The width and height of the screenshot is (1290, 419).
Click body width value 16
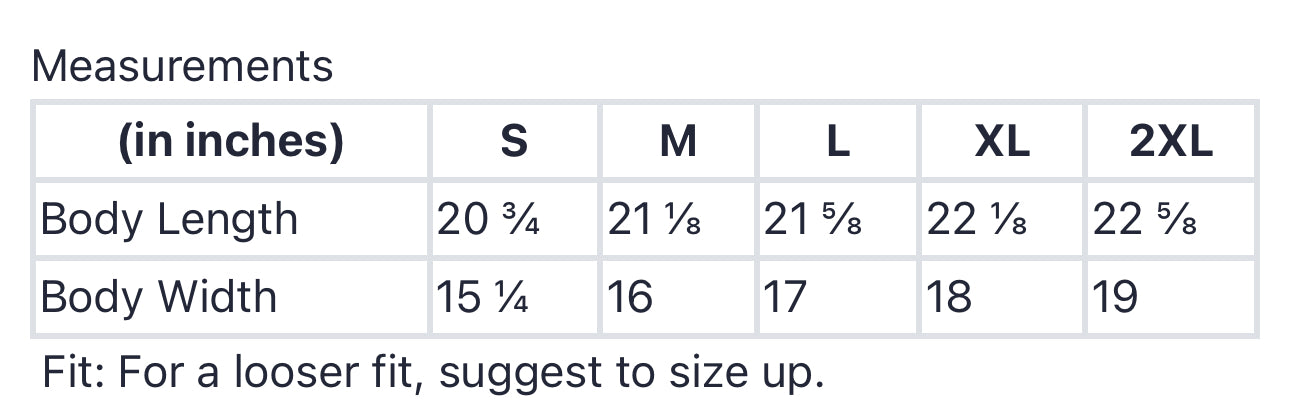(630, 297)
